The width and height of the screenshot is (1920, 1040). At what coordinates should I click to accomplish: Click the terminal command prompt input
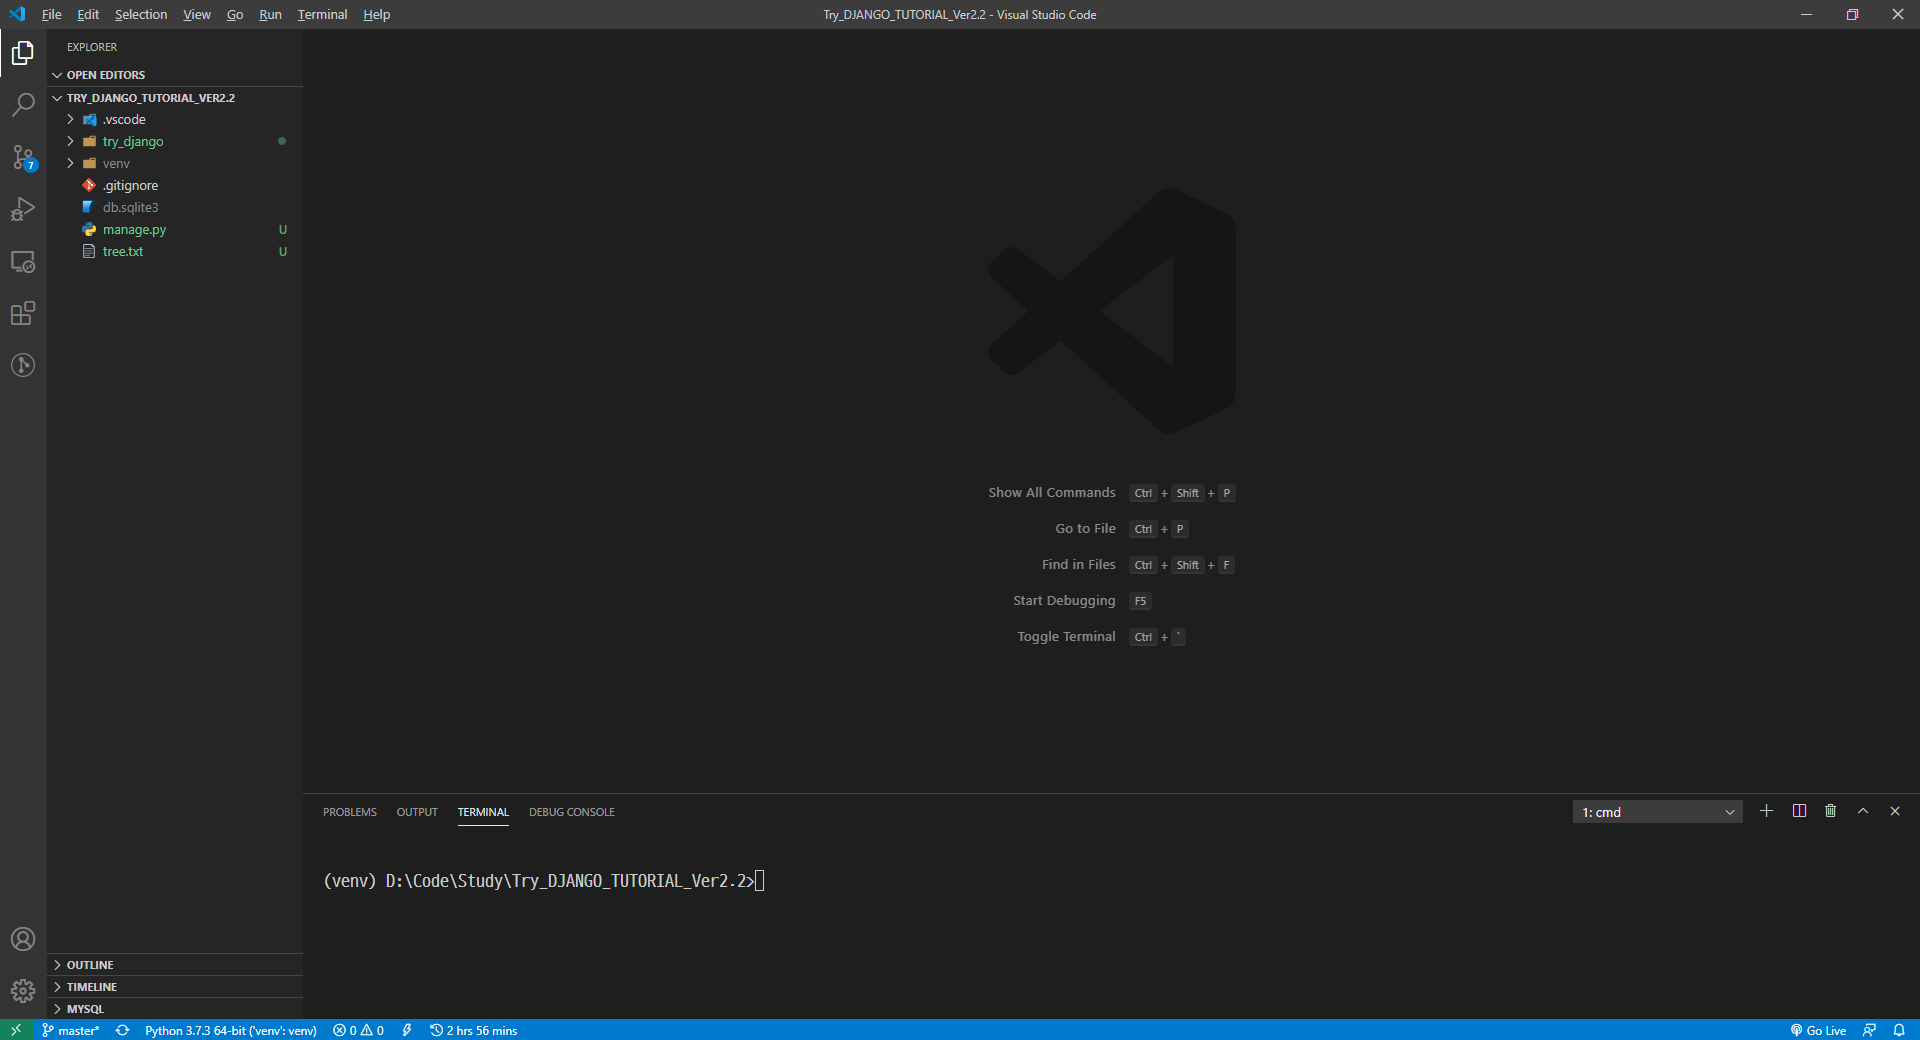point(760,881)
